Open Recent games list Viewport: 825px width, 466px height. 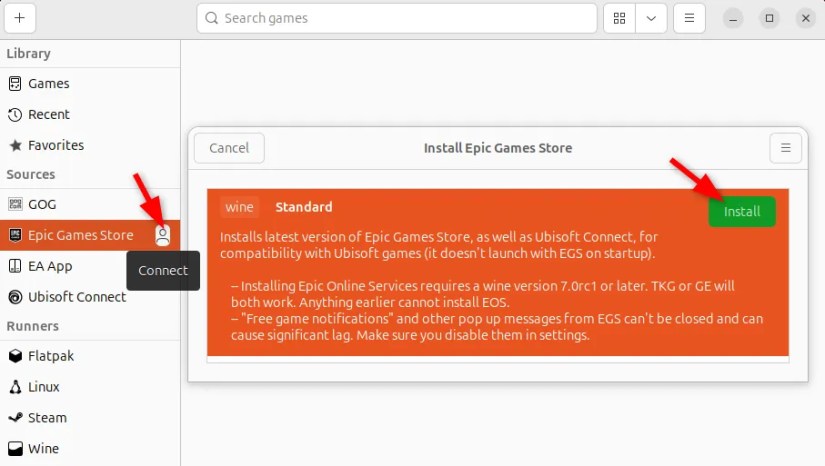pyautogui.click(x=90, y=114)
